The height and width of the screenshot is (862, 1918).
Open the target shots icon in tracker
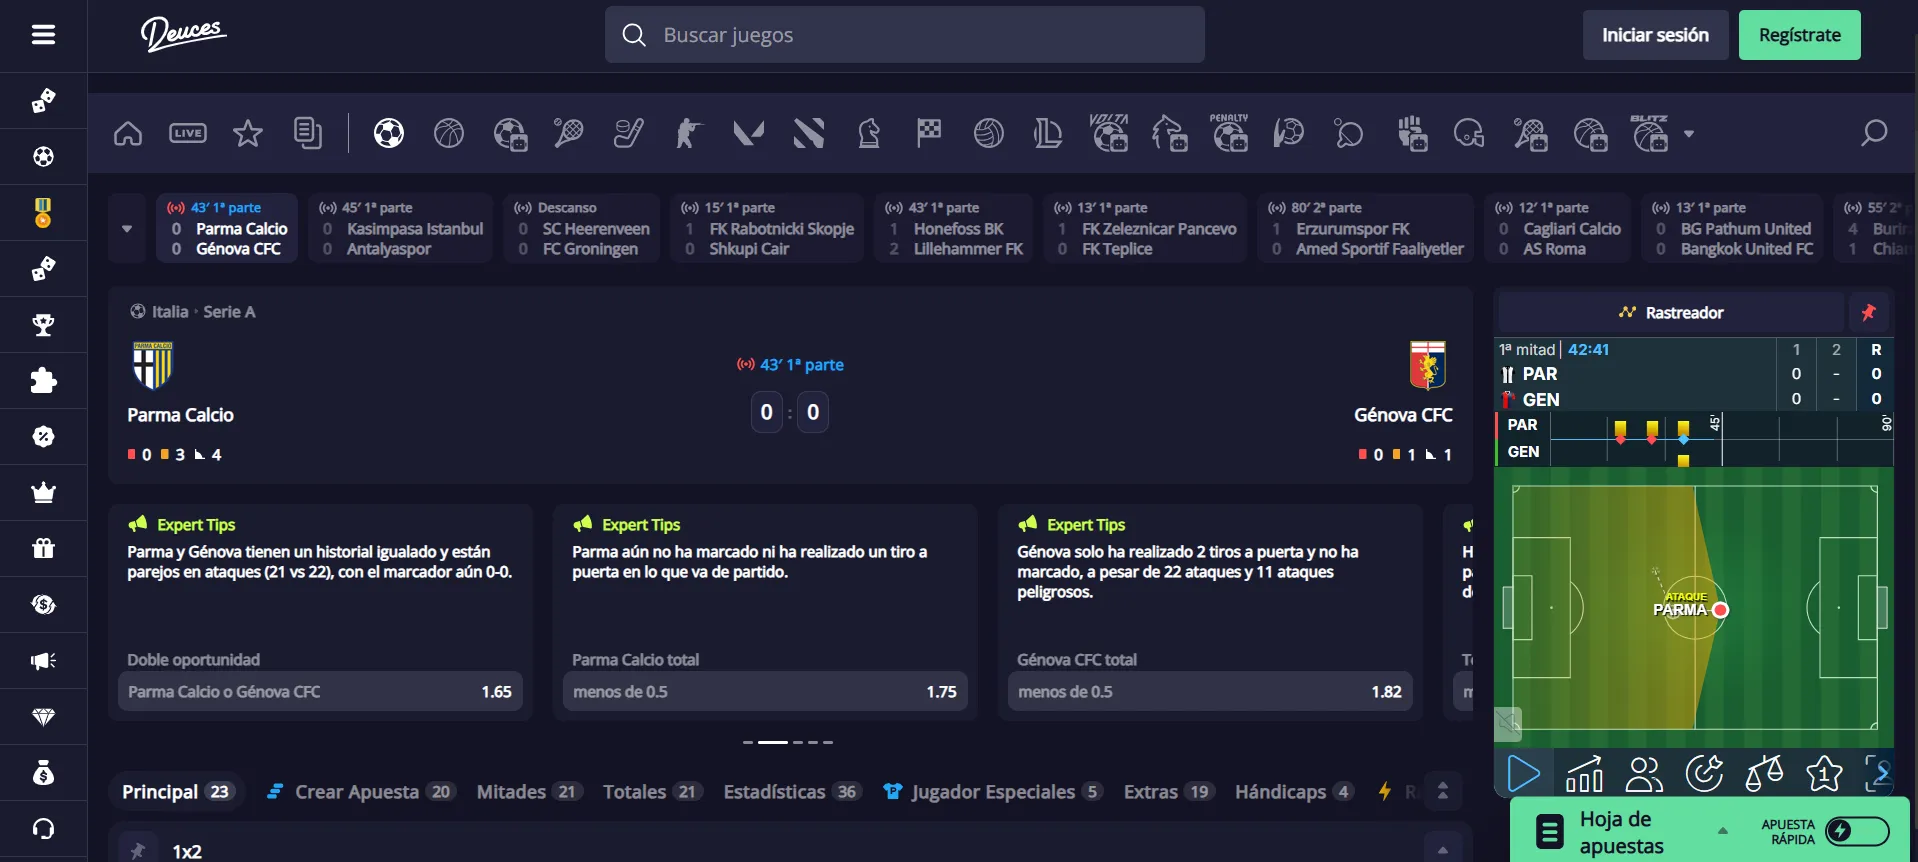pyautogui.click(x=1704, y=773)
